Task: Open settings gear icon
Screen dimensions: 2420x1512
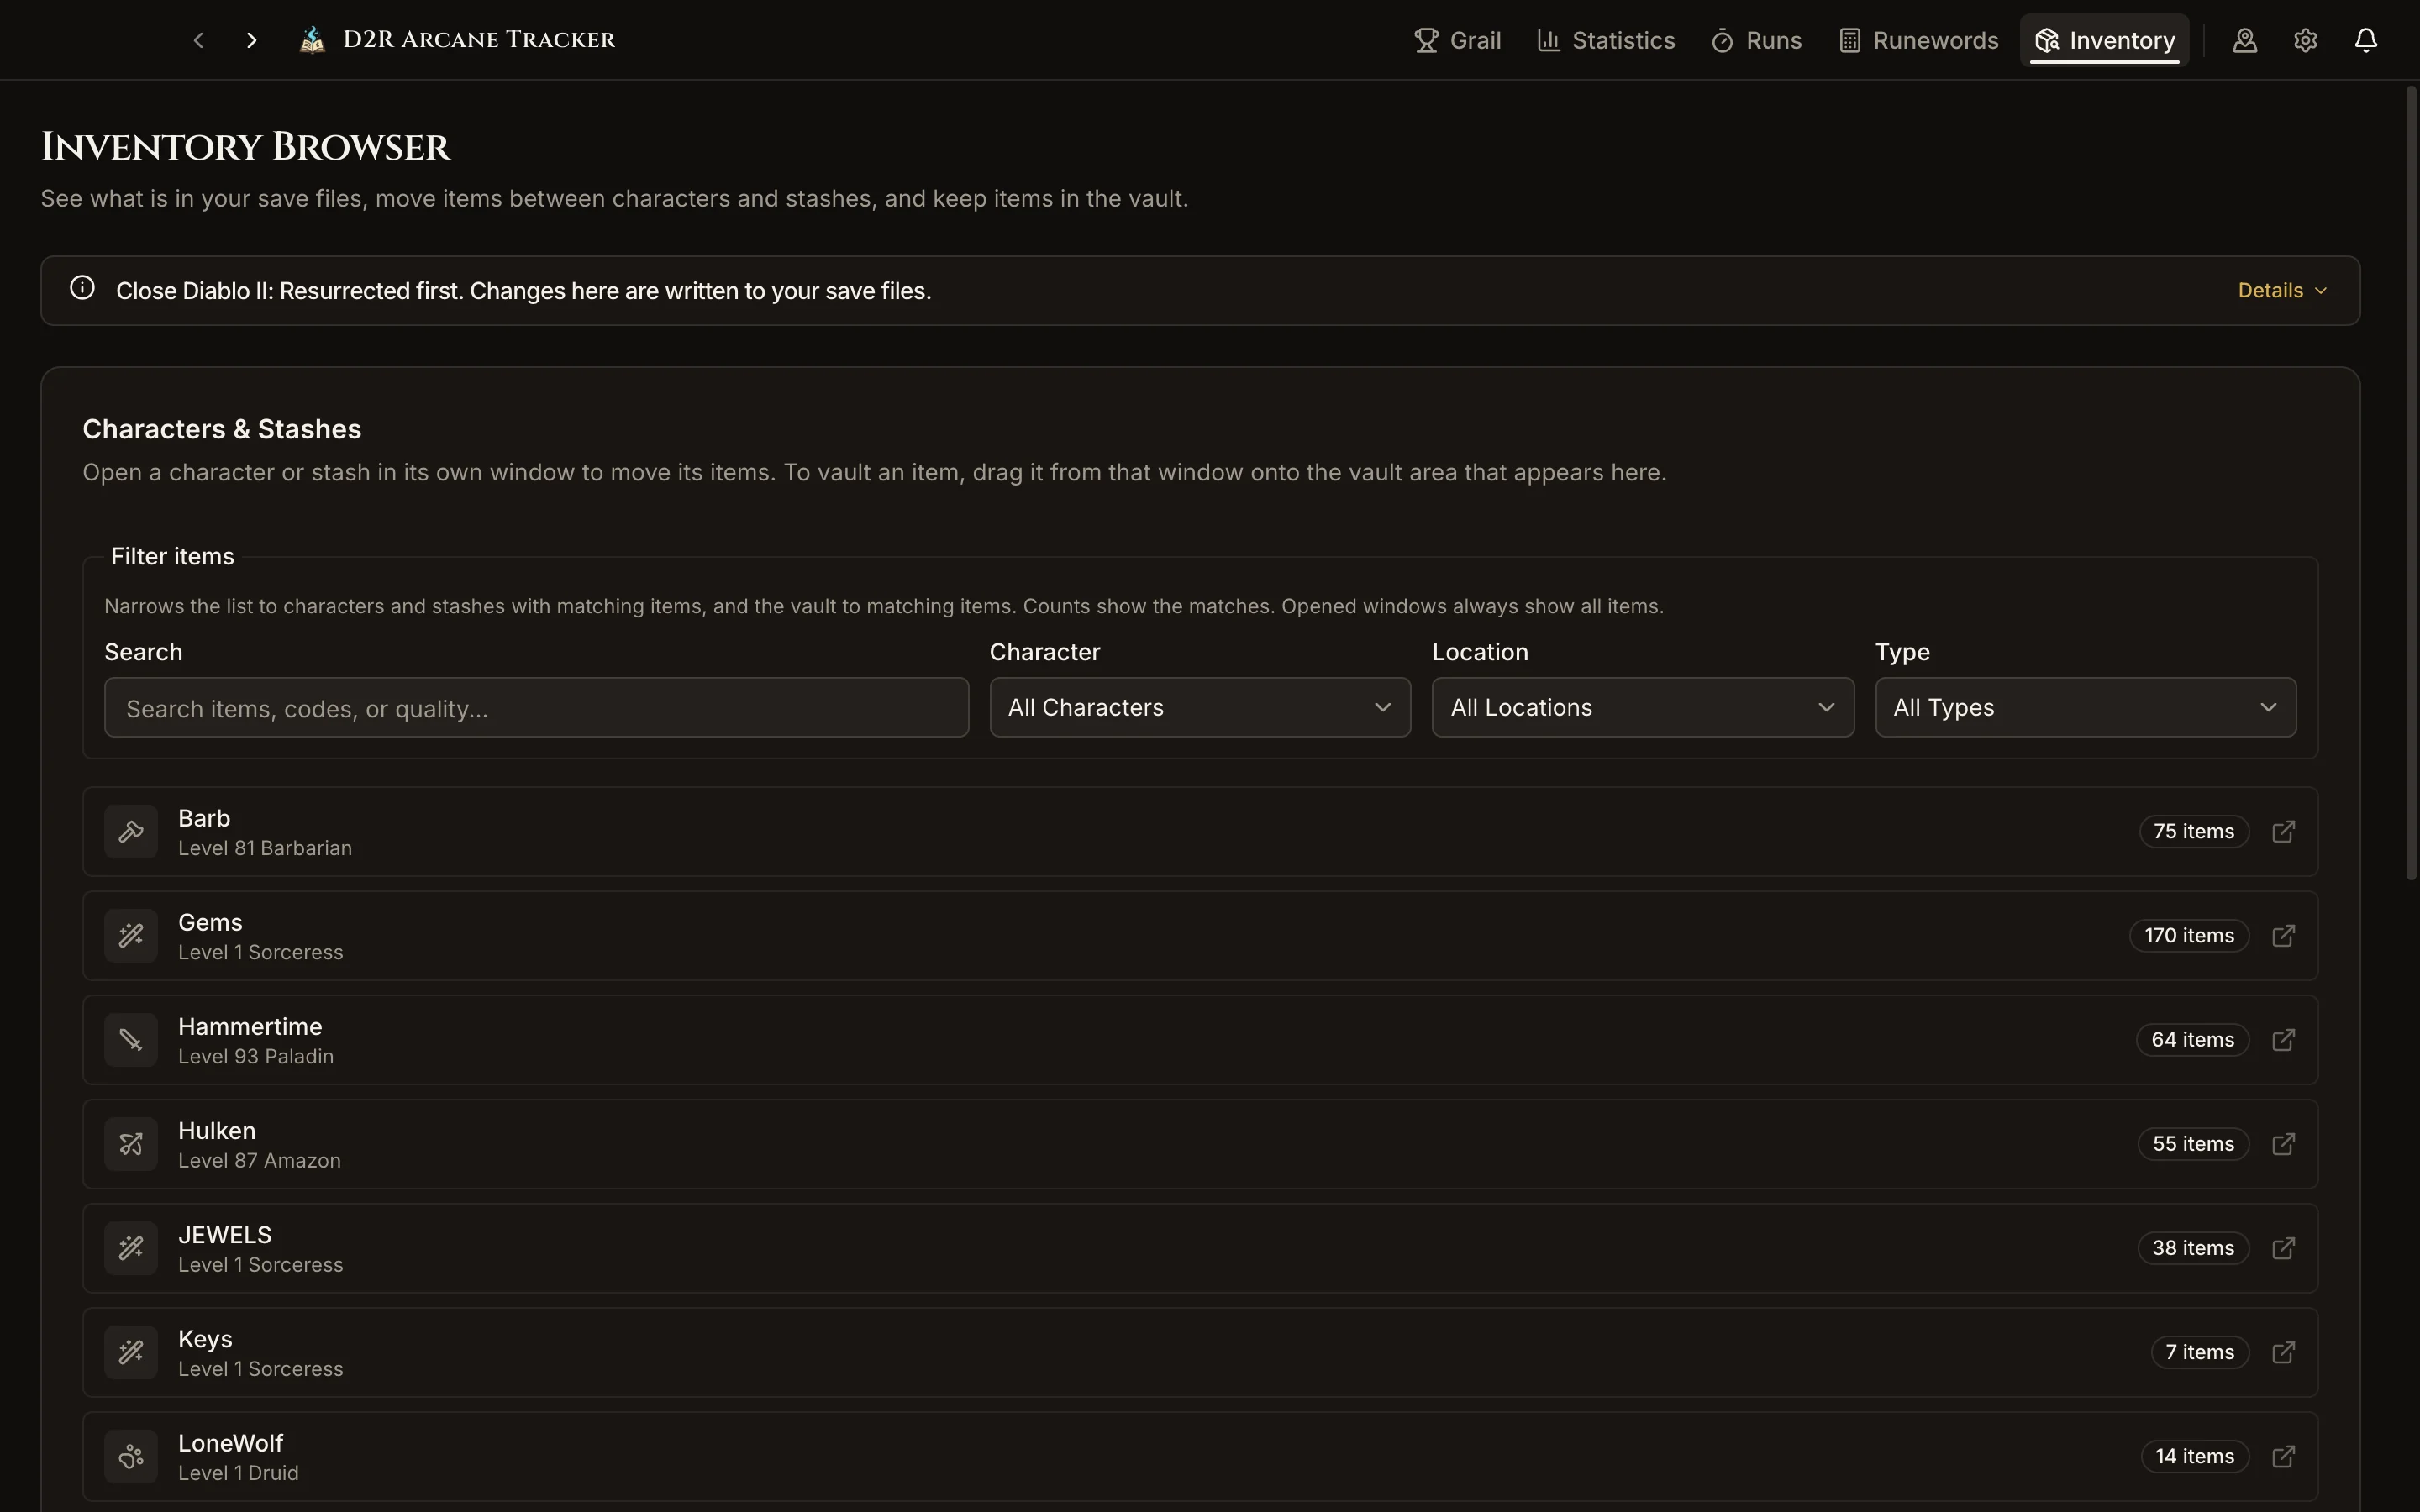Action: pyautogui.click(x=2305, y=40)
